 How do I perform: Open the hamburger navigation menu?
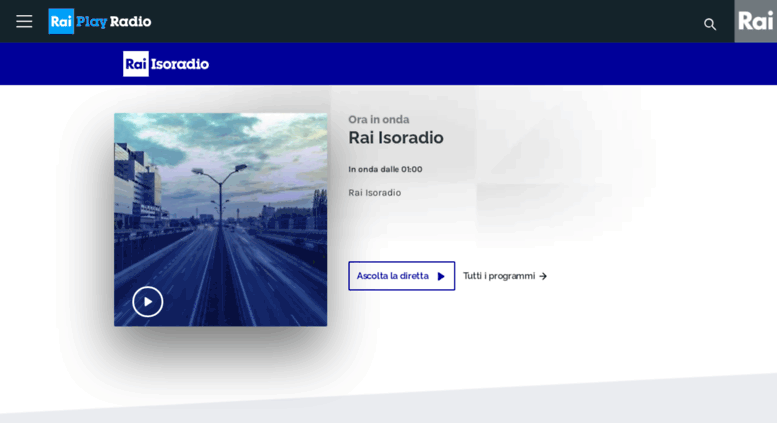[x=24, y=21]
